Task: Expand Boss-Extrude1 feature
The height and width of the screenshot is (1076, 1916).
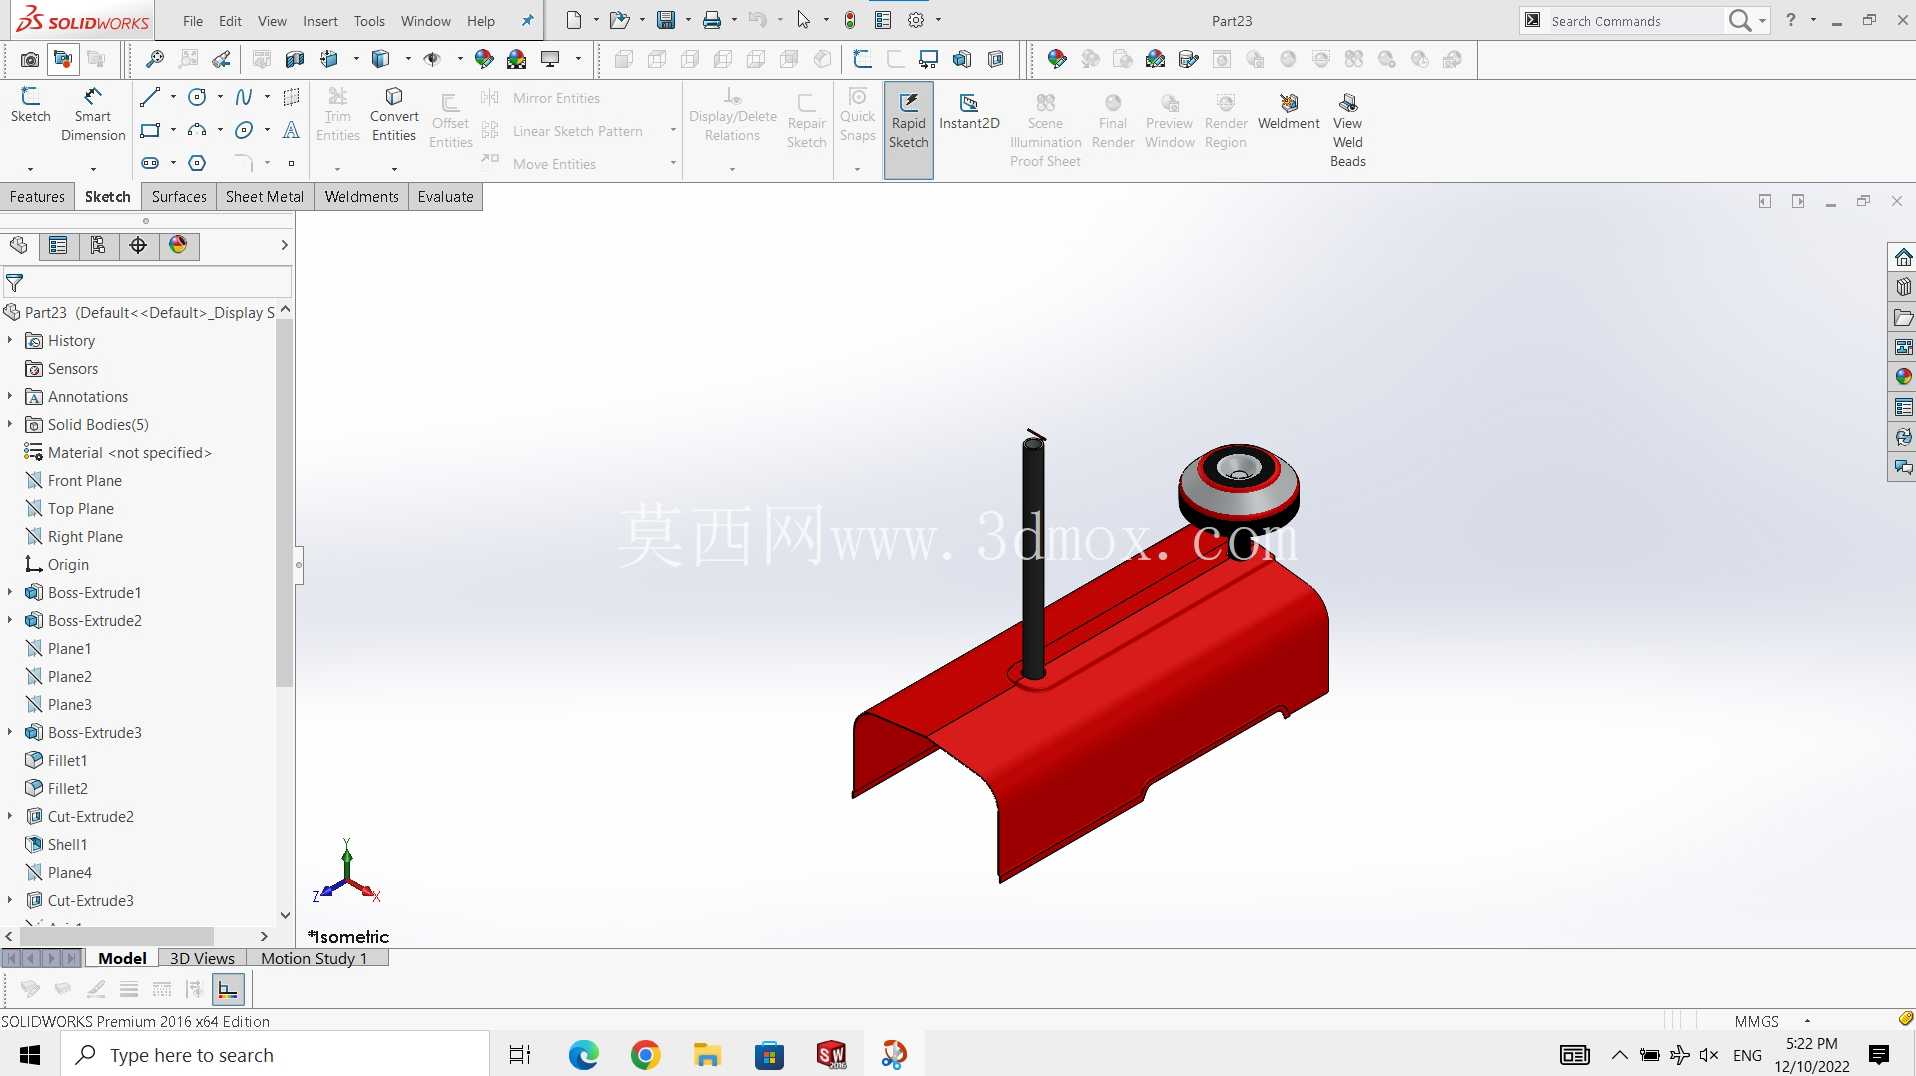Action: click(x=10, y=593)
